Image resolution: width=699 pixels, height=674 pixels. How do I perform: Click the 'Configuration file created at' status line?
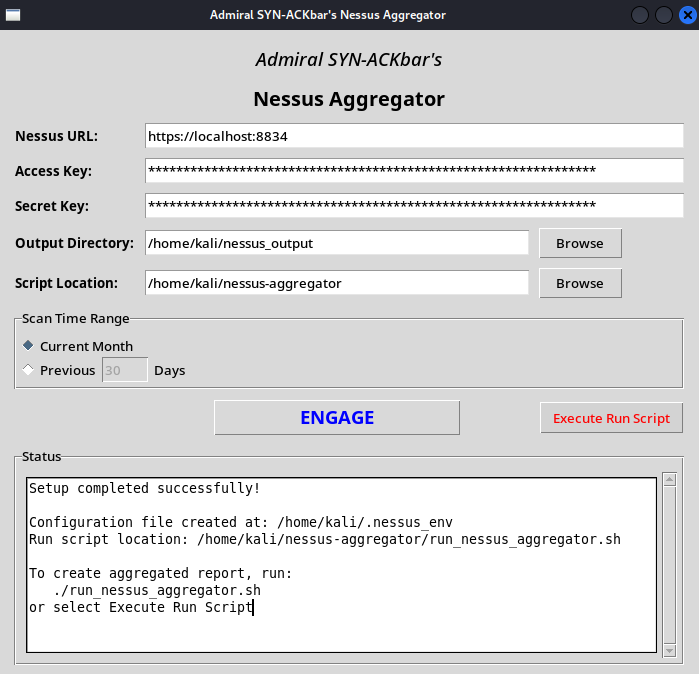pyautogui.click(x=241, y=522)
